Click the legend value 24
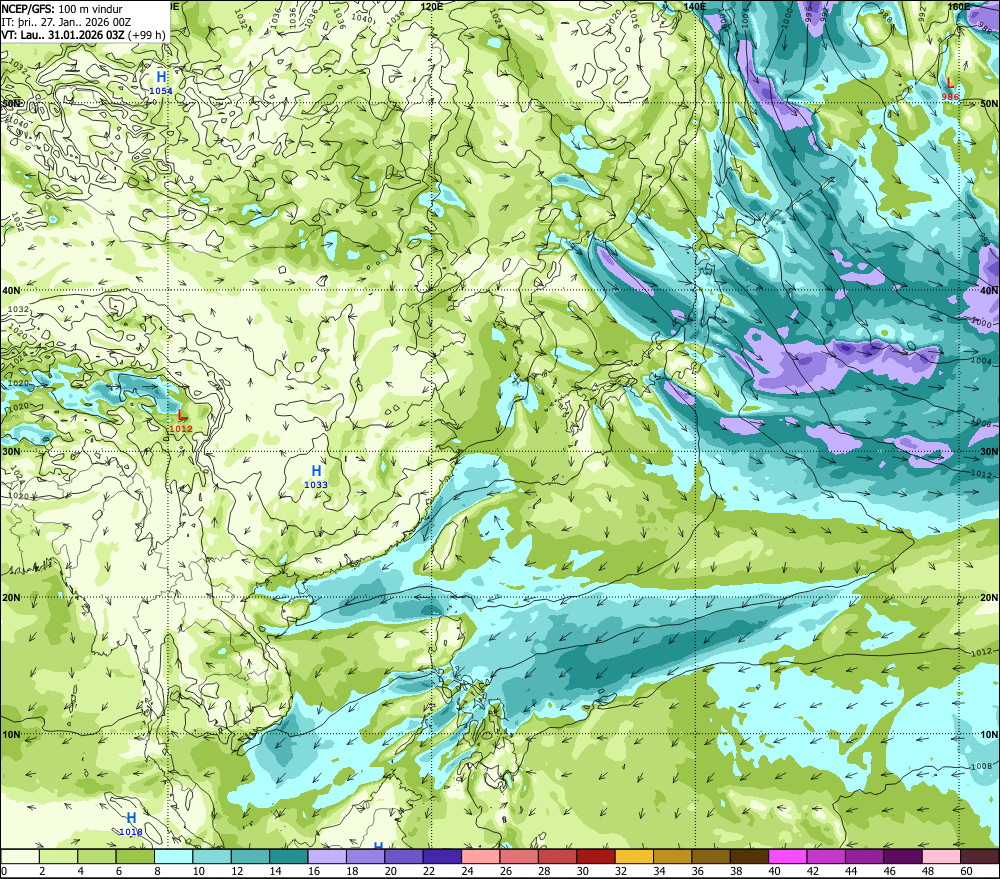Image resolution: width=1000 pixels, height=879 pixels. coord(467,871)
